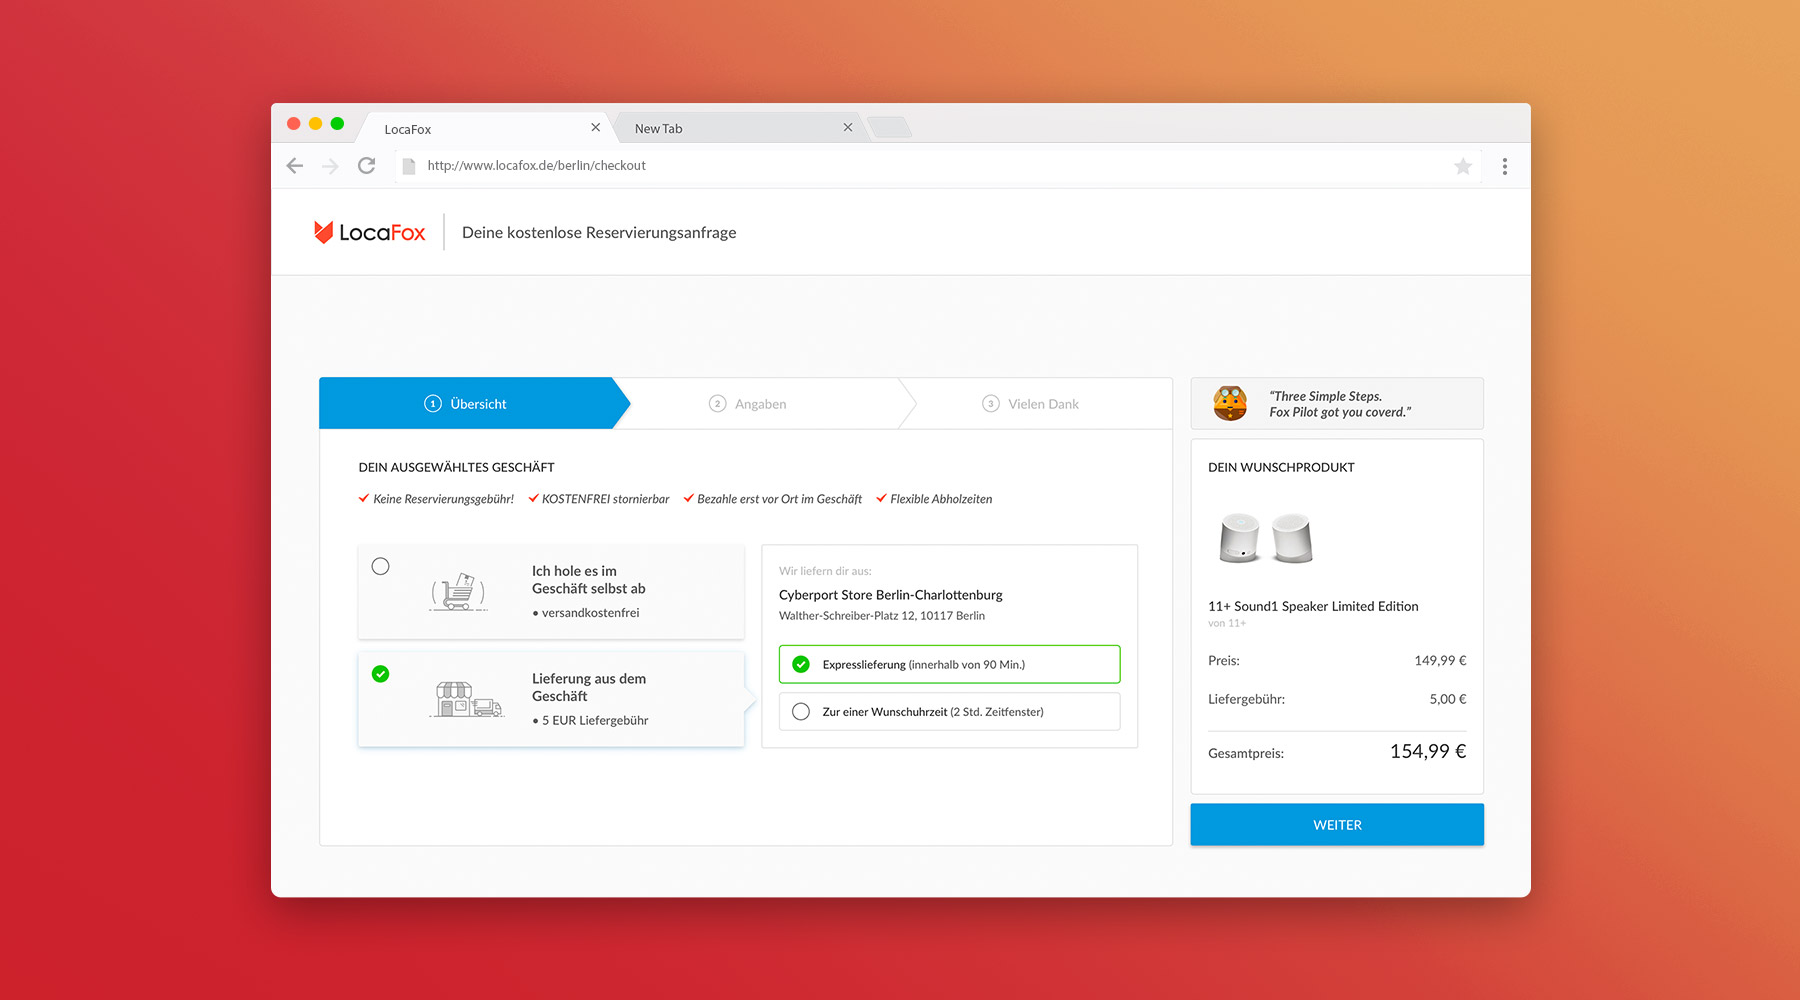Reload the page using the refresh icon
The width and height of the screenshot is (1800, 1000).
(x=367, y=166)
